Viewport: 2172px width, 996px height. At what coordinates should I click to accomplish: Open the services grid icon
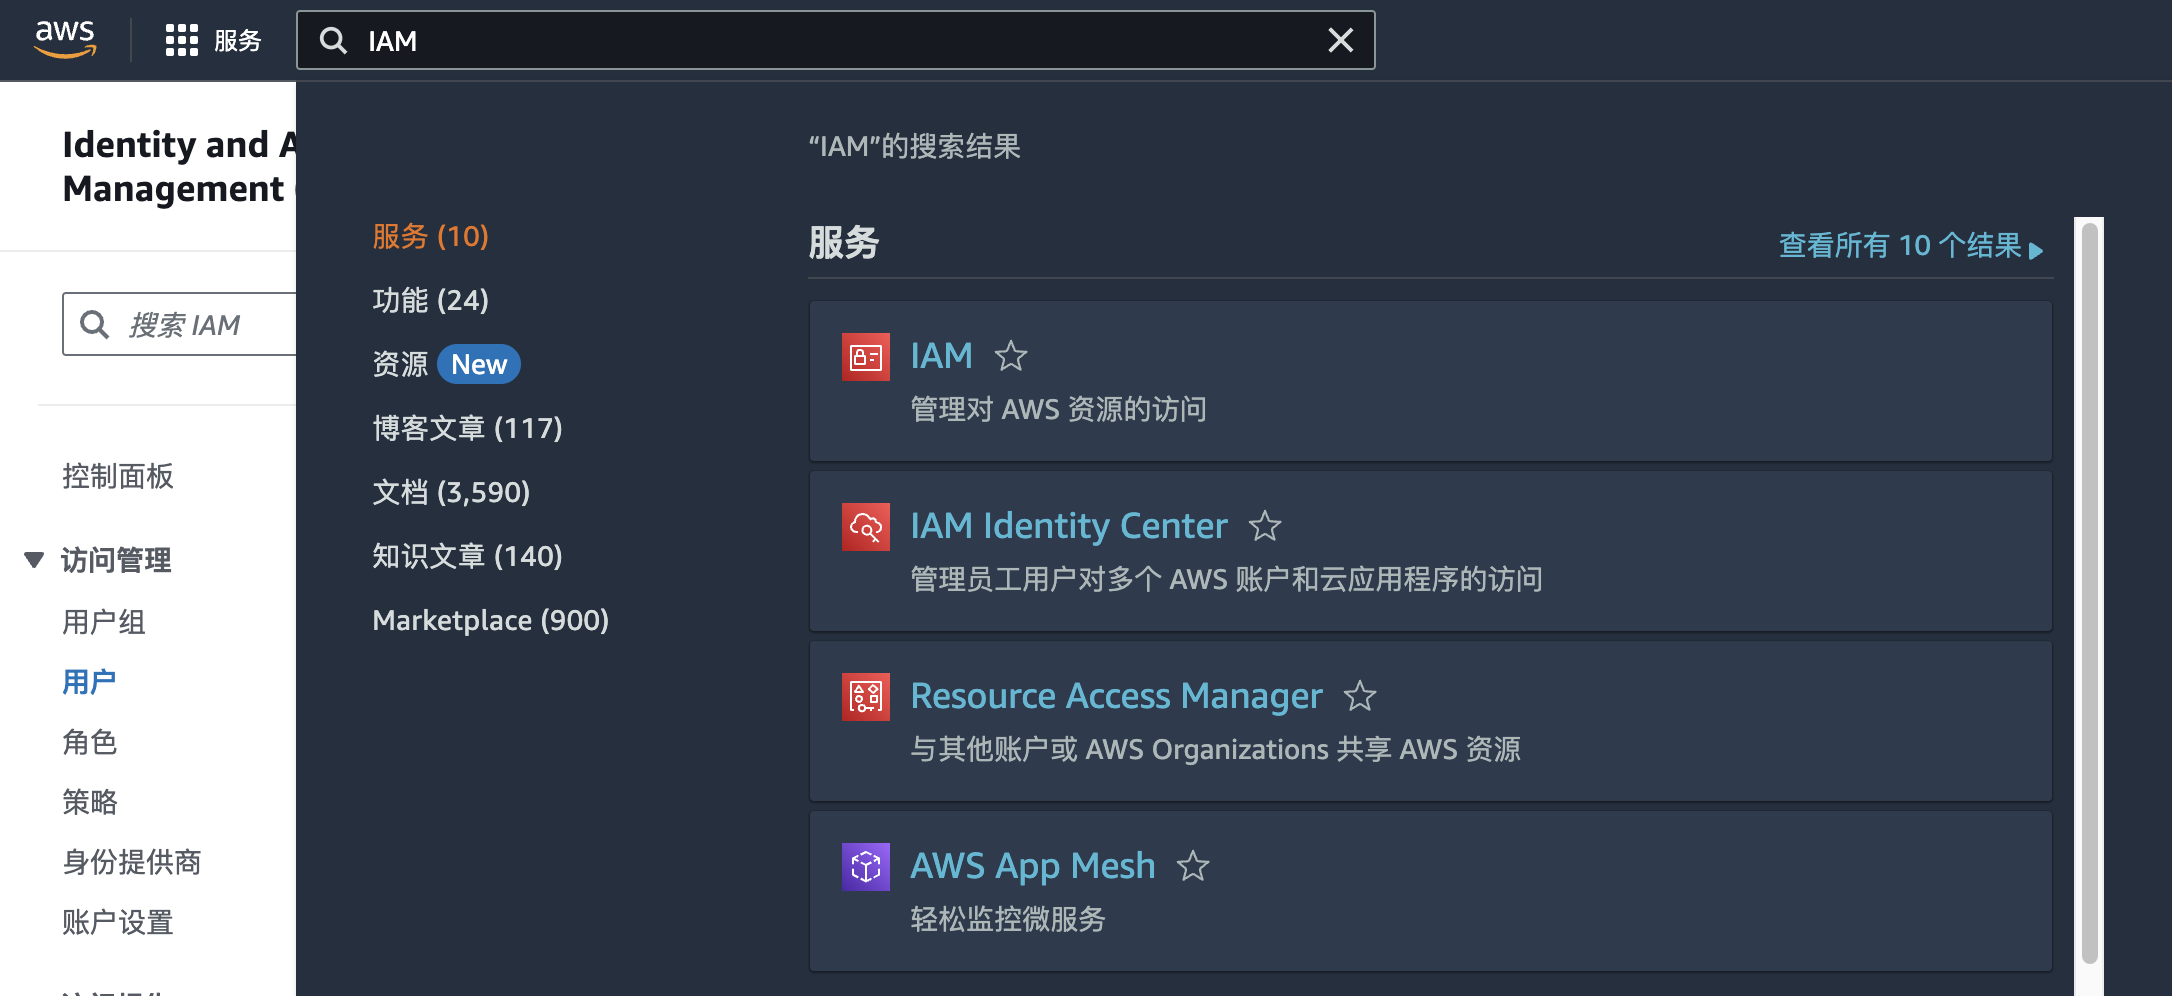click(x=181, y=40)
